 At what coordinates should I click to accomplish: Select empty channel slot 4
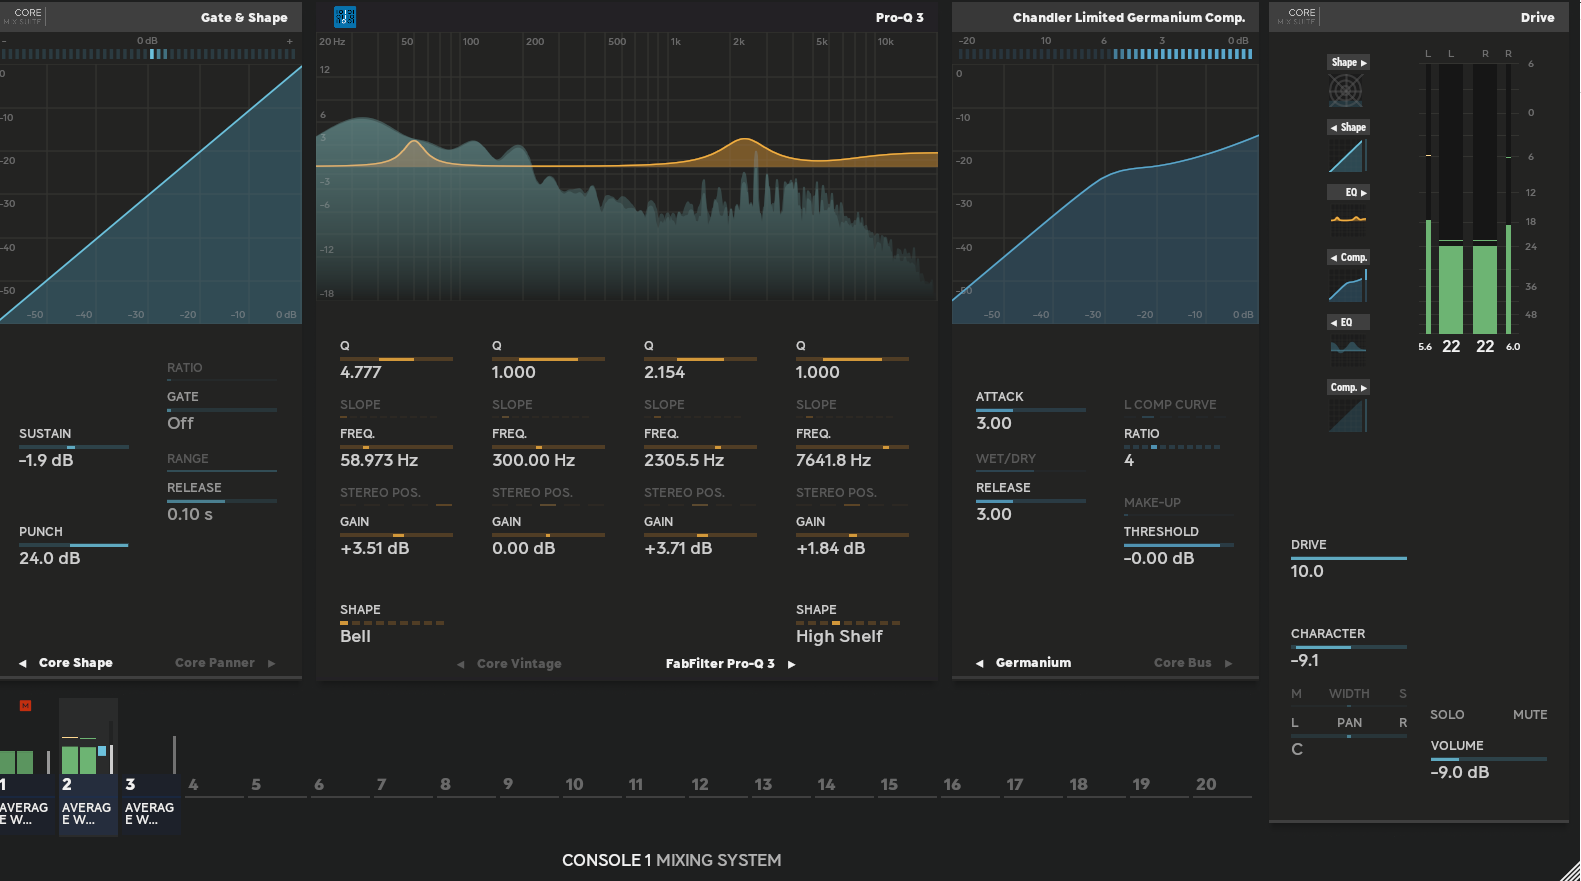213,785
